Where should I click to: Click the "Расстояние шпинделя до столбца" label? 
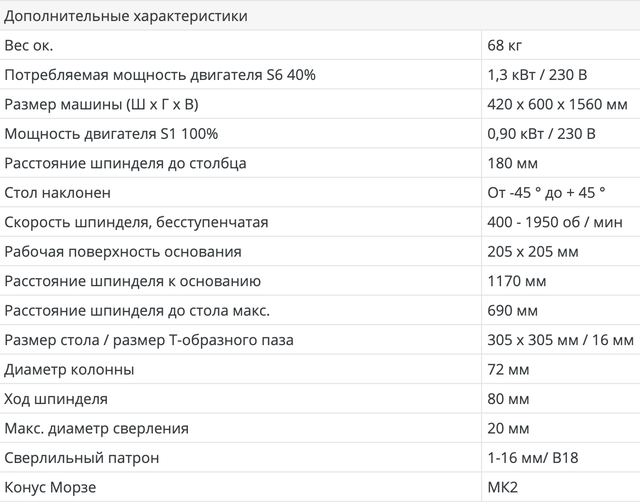(125, 163)
